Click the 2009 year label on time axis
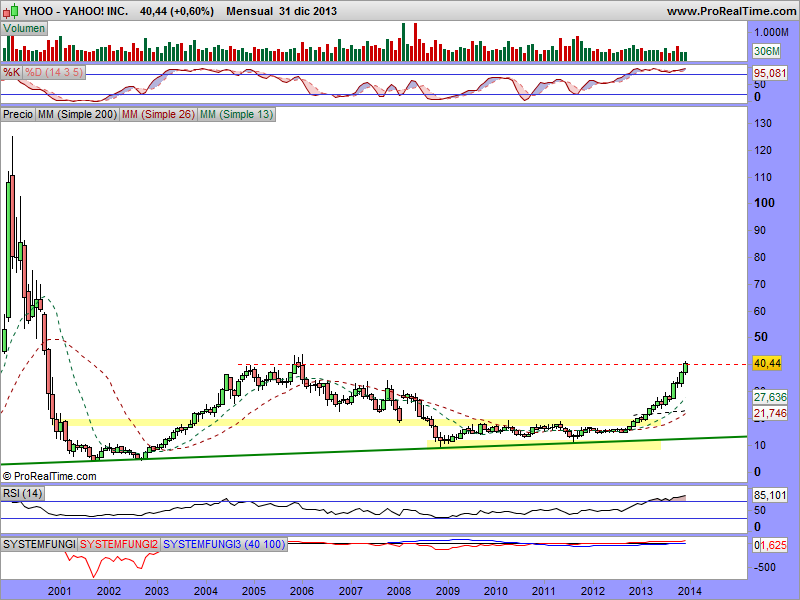Screen dimensions: 800x600 tap(447, 591)
